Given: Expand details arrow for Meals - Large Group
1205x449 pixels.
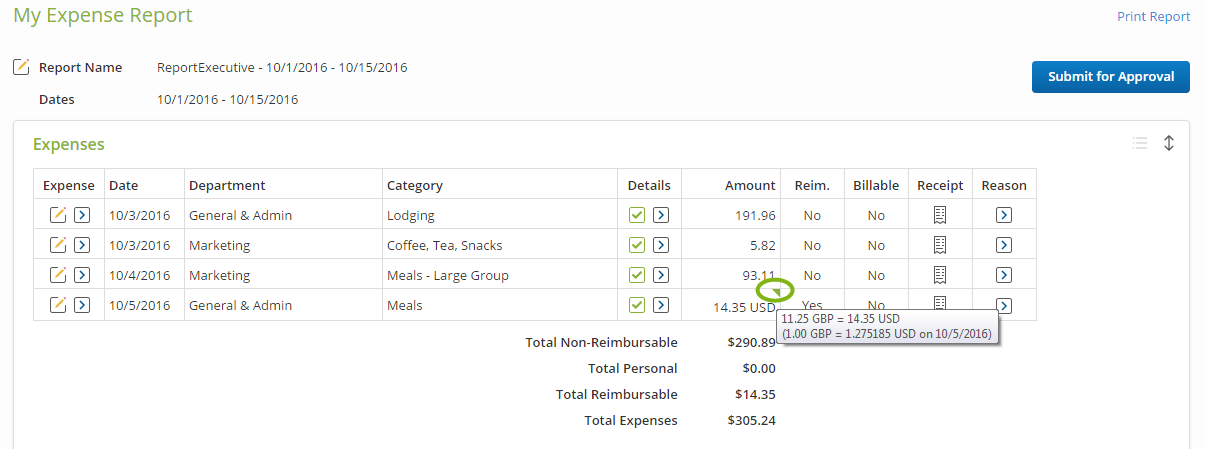Looking at the screenshot, I should click(661, 275).
